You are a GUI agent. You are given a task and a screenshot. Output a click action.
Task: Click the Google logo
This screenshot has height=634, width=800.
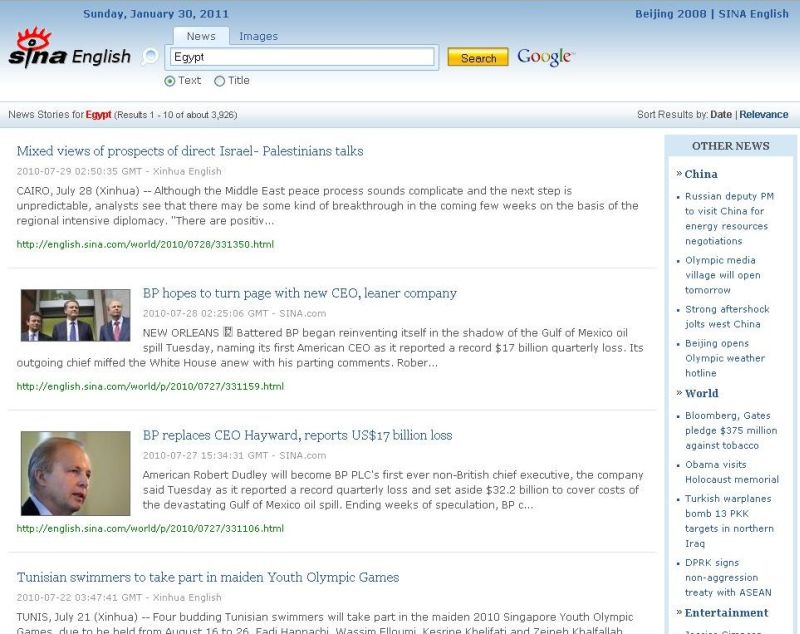coord(545,57)
